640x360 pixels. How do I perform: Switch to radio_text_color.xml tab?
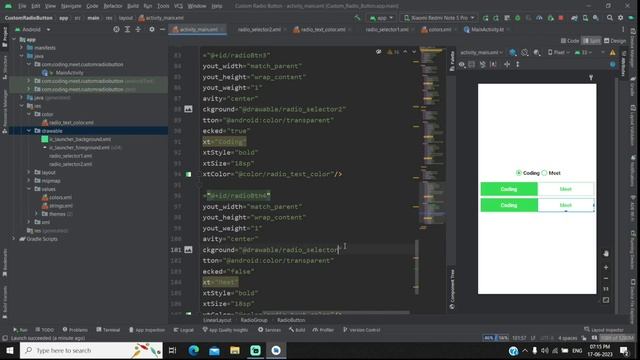[x=320, y=29]
